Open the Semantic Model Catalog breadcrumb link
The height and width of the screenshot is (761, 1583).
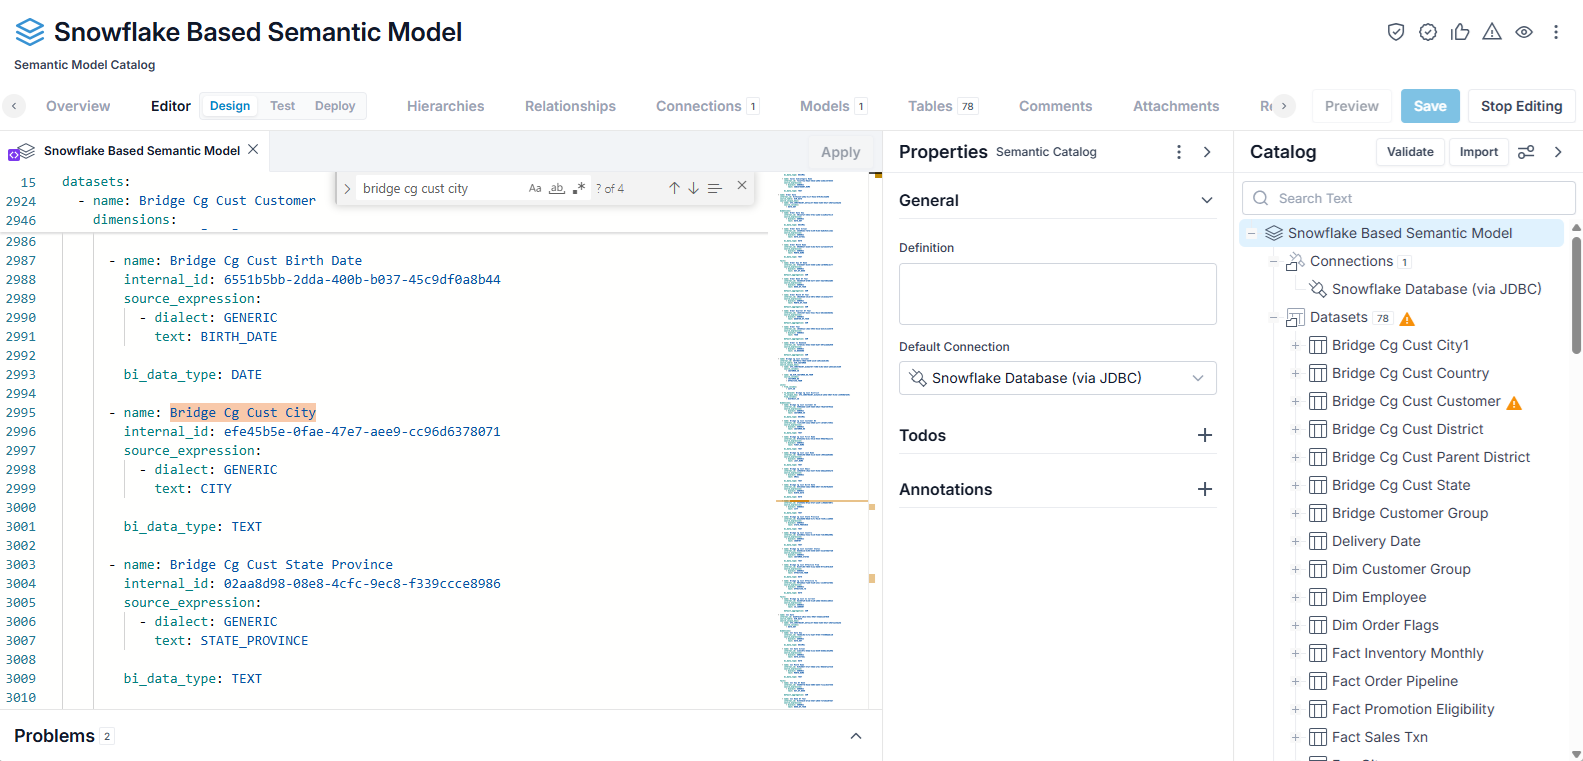point(85,65)
